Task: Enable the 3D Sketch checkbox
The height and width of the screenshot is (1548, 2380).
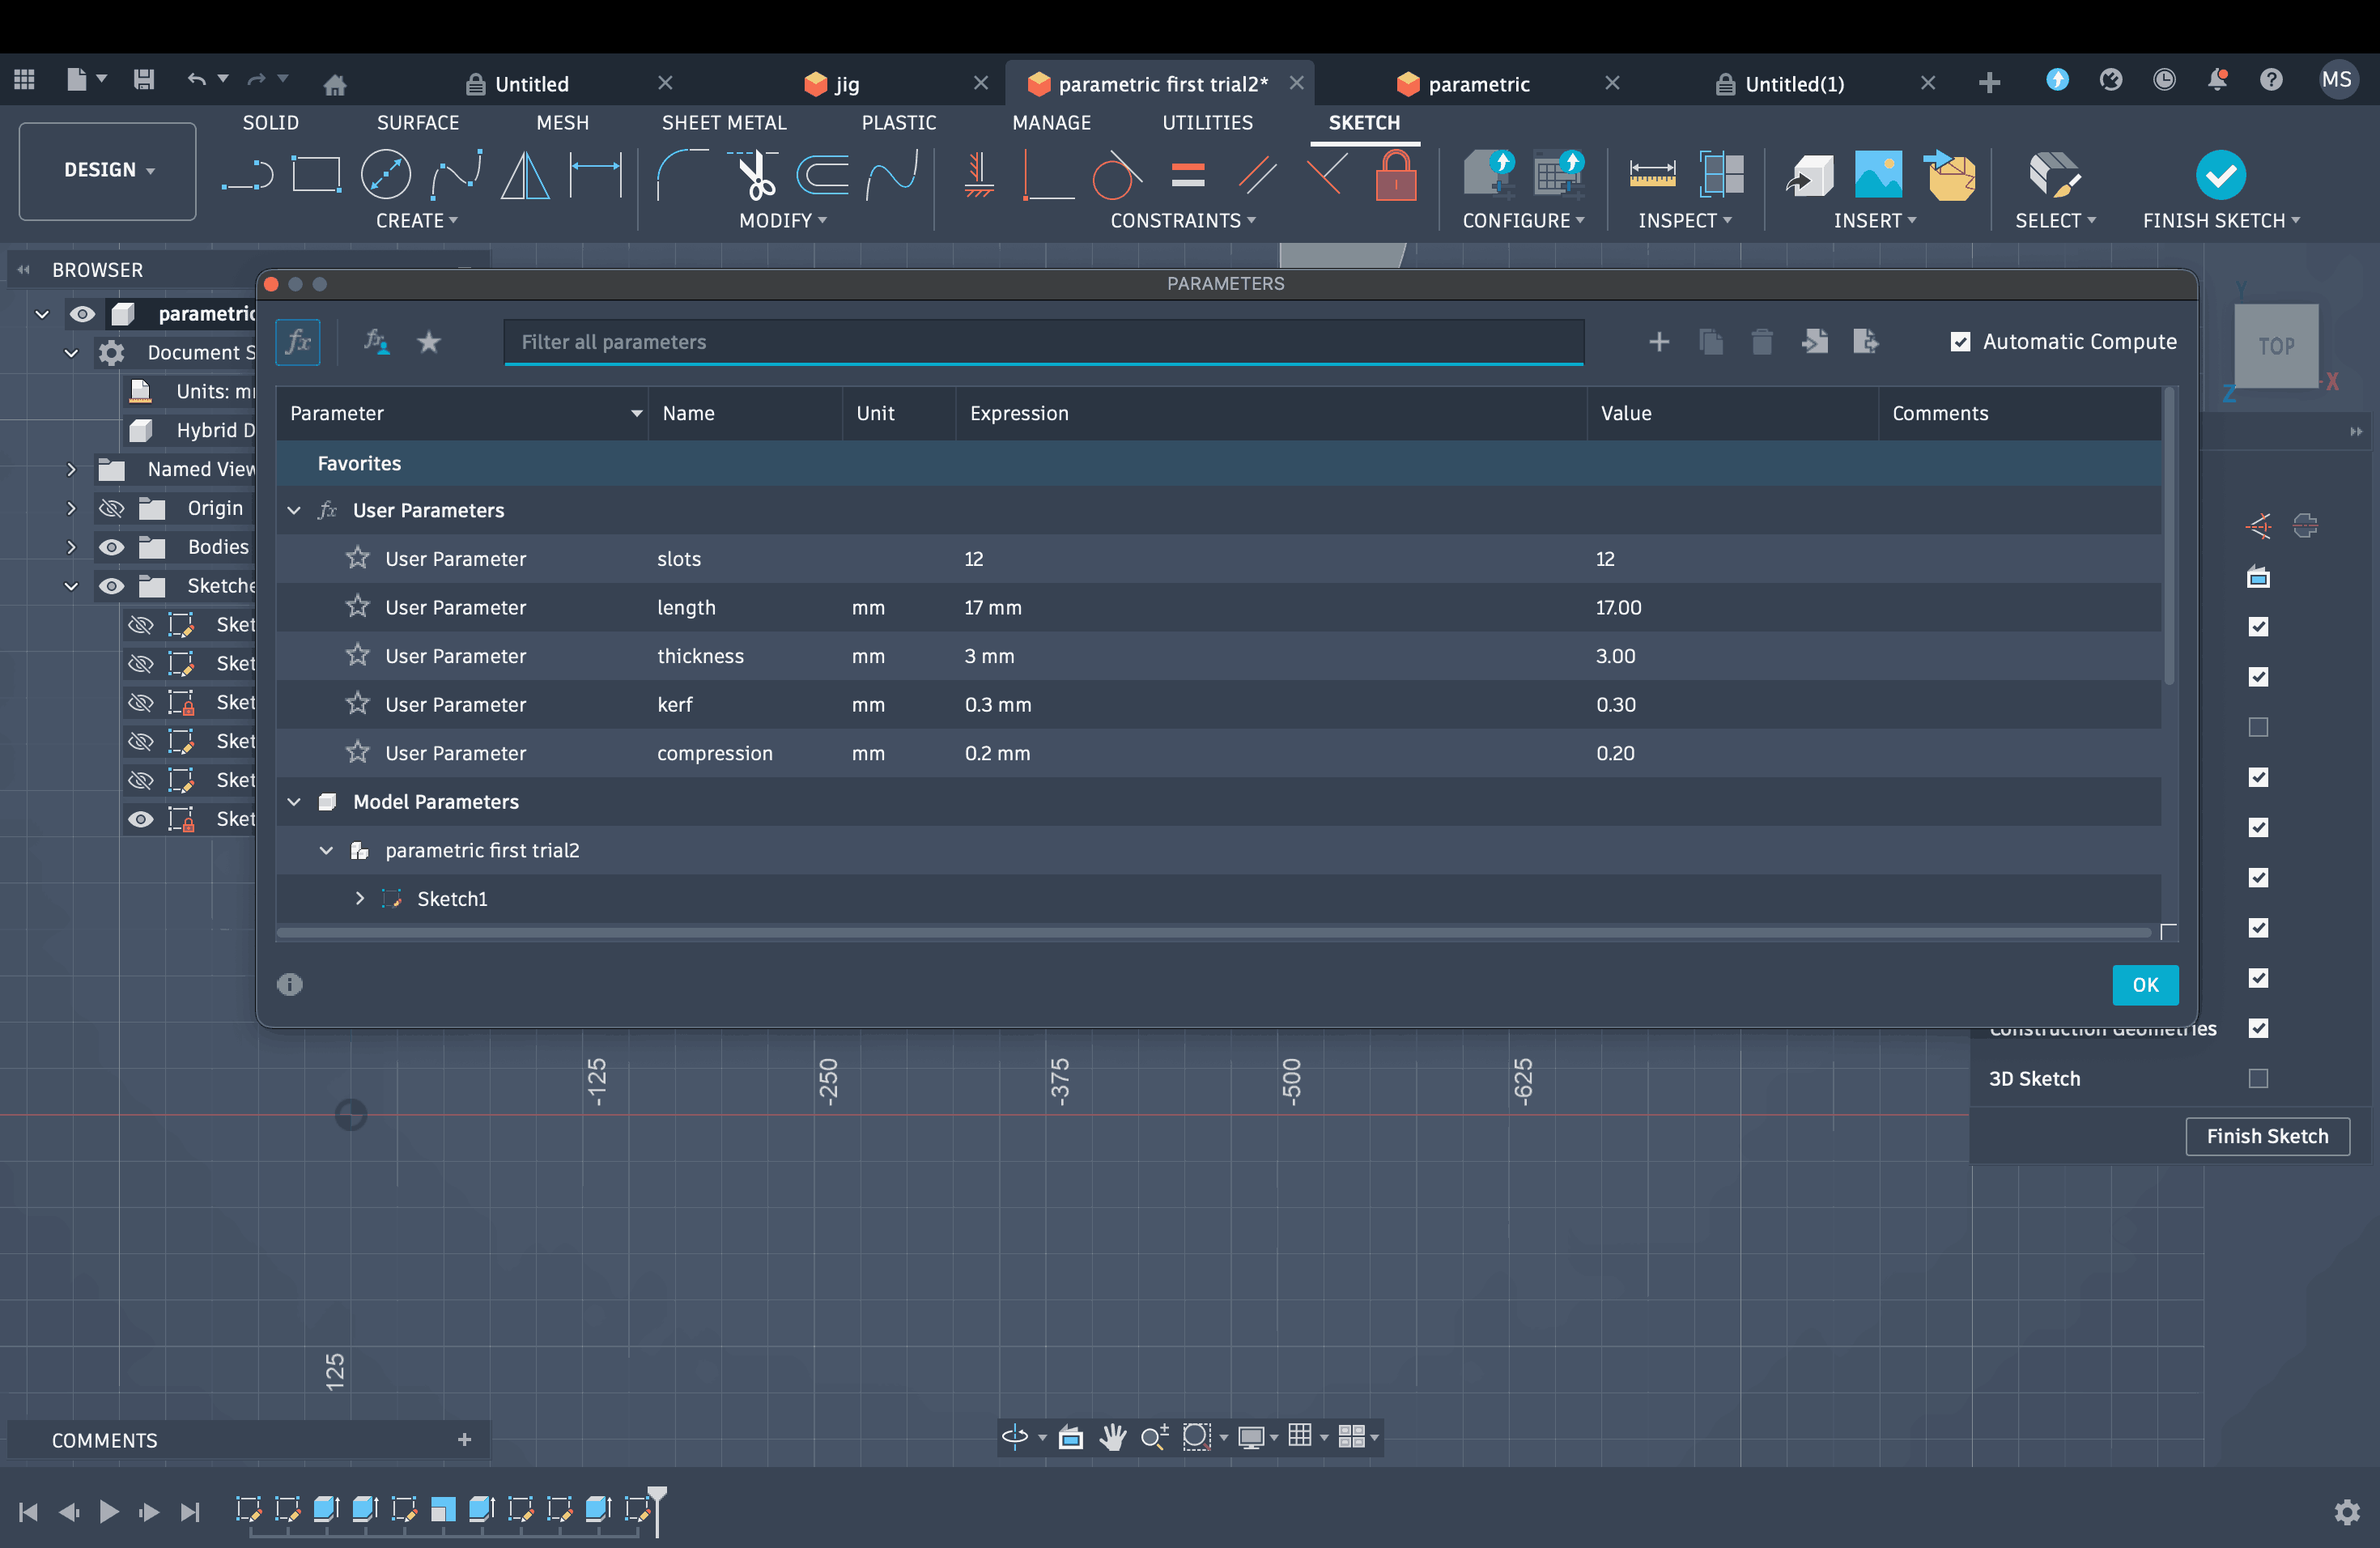Action: pyautogui.click(x=2257, y=1078)
